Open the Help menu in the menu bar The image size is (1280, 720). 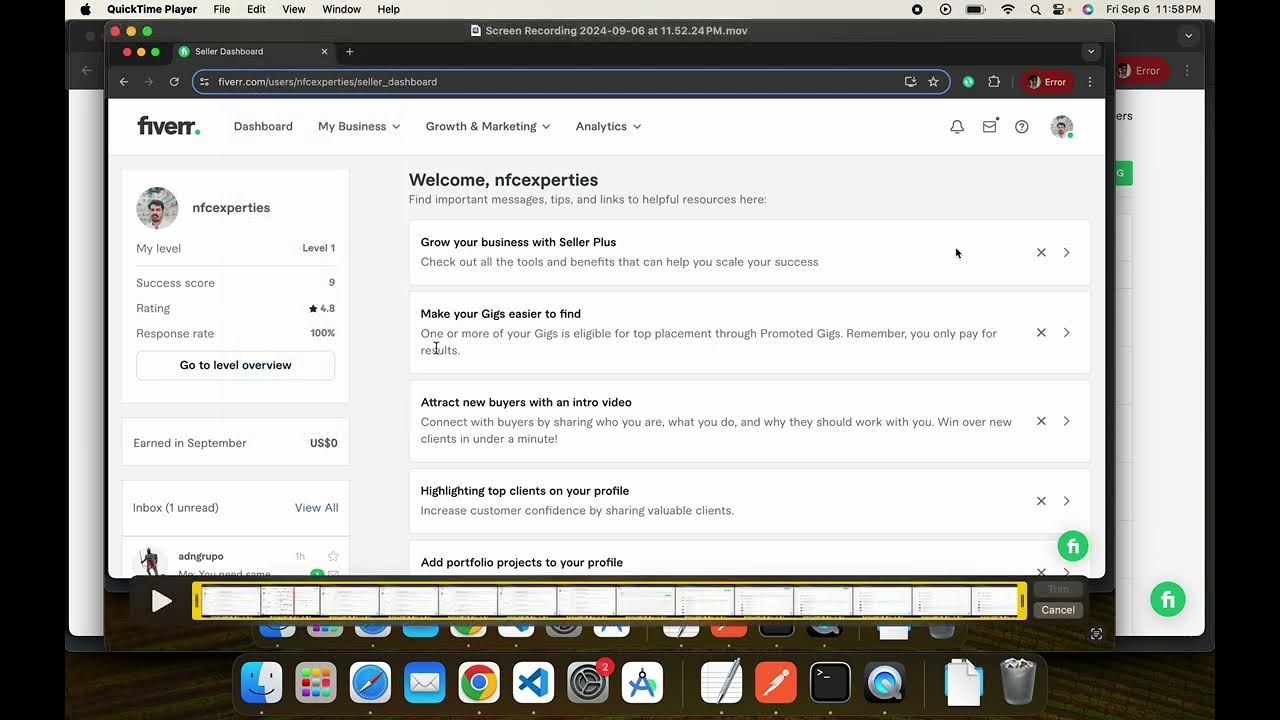tap(389, 9)
